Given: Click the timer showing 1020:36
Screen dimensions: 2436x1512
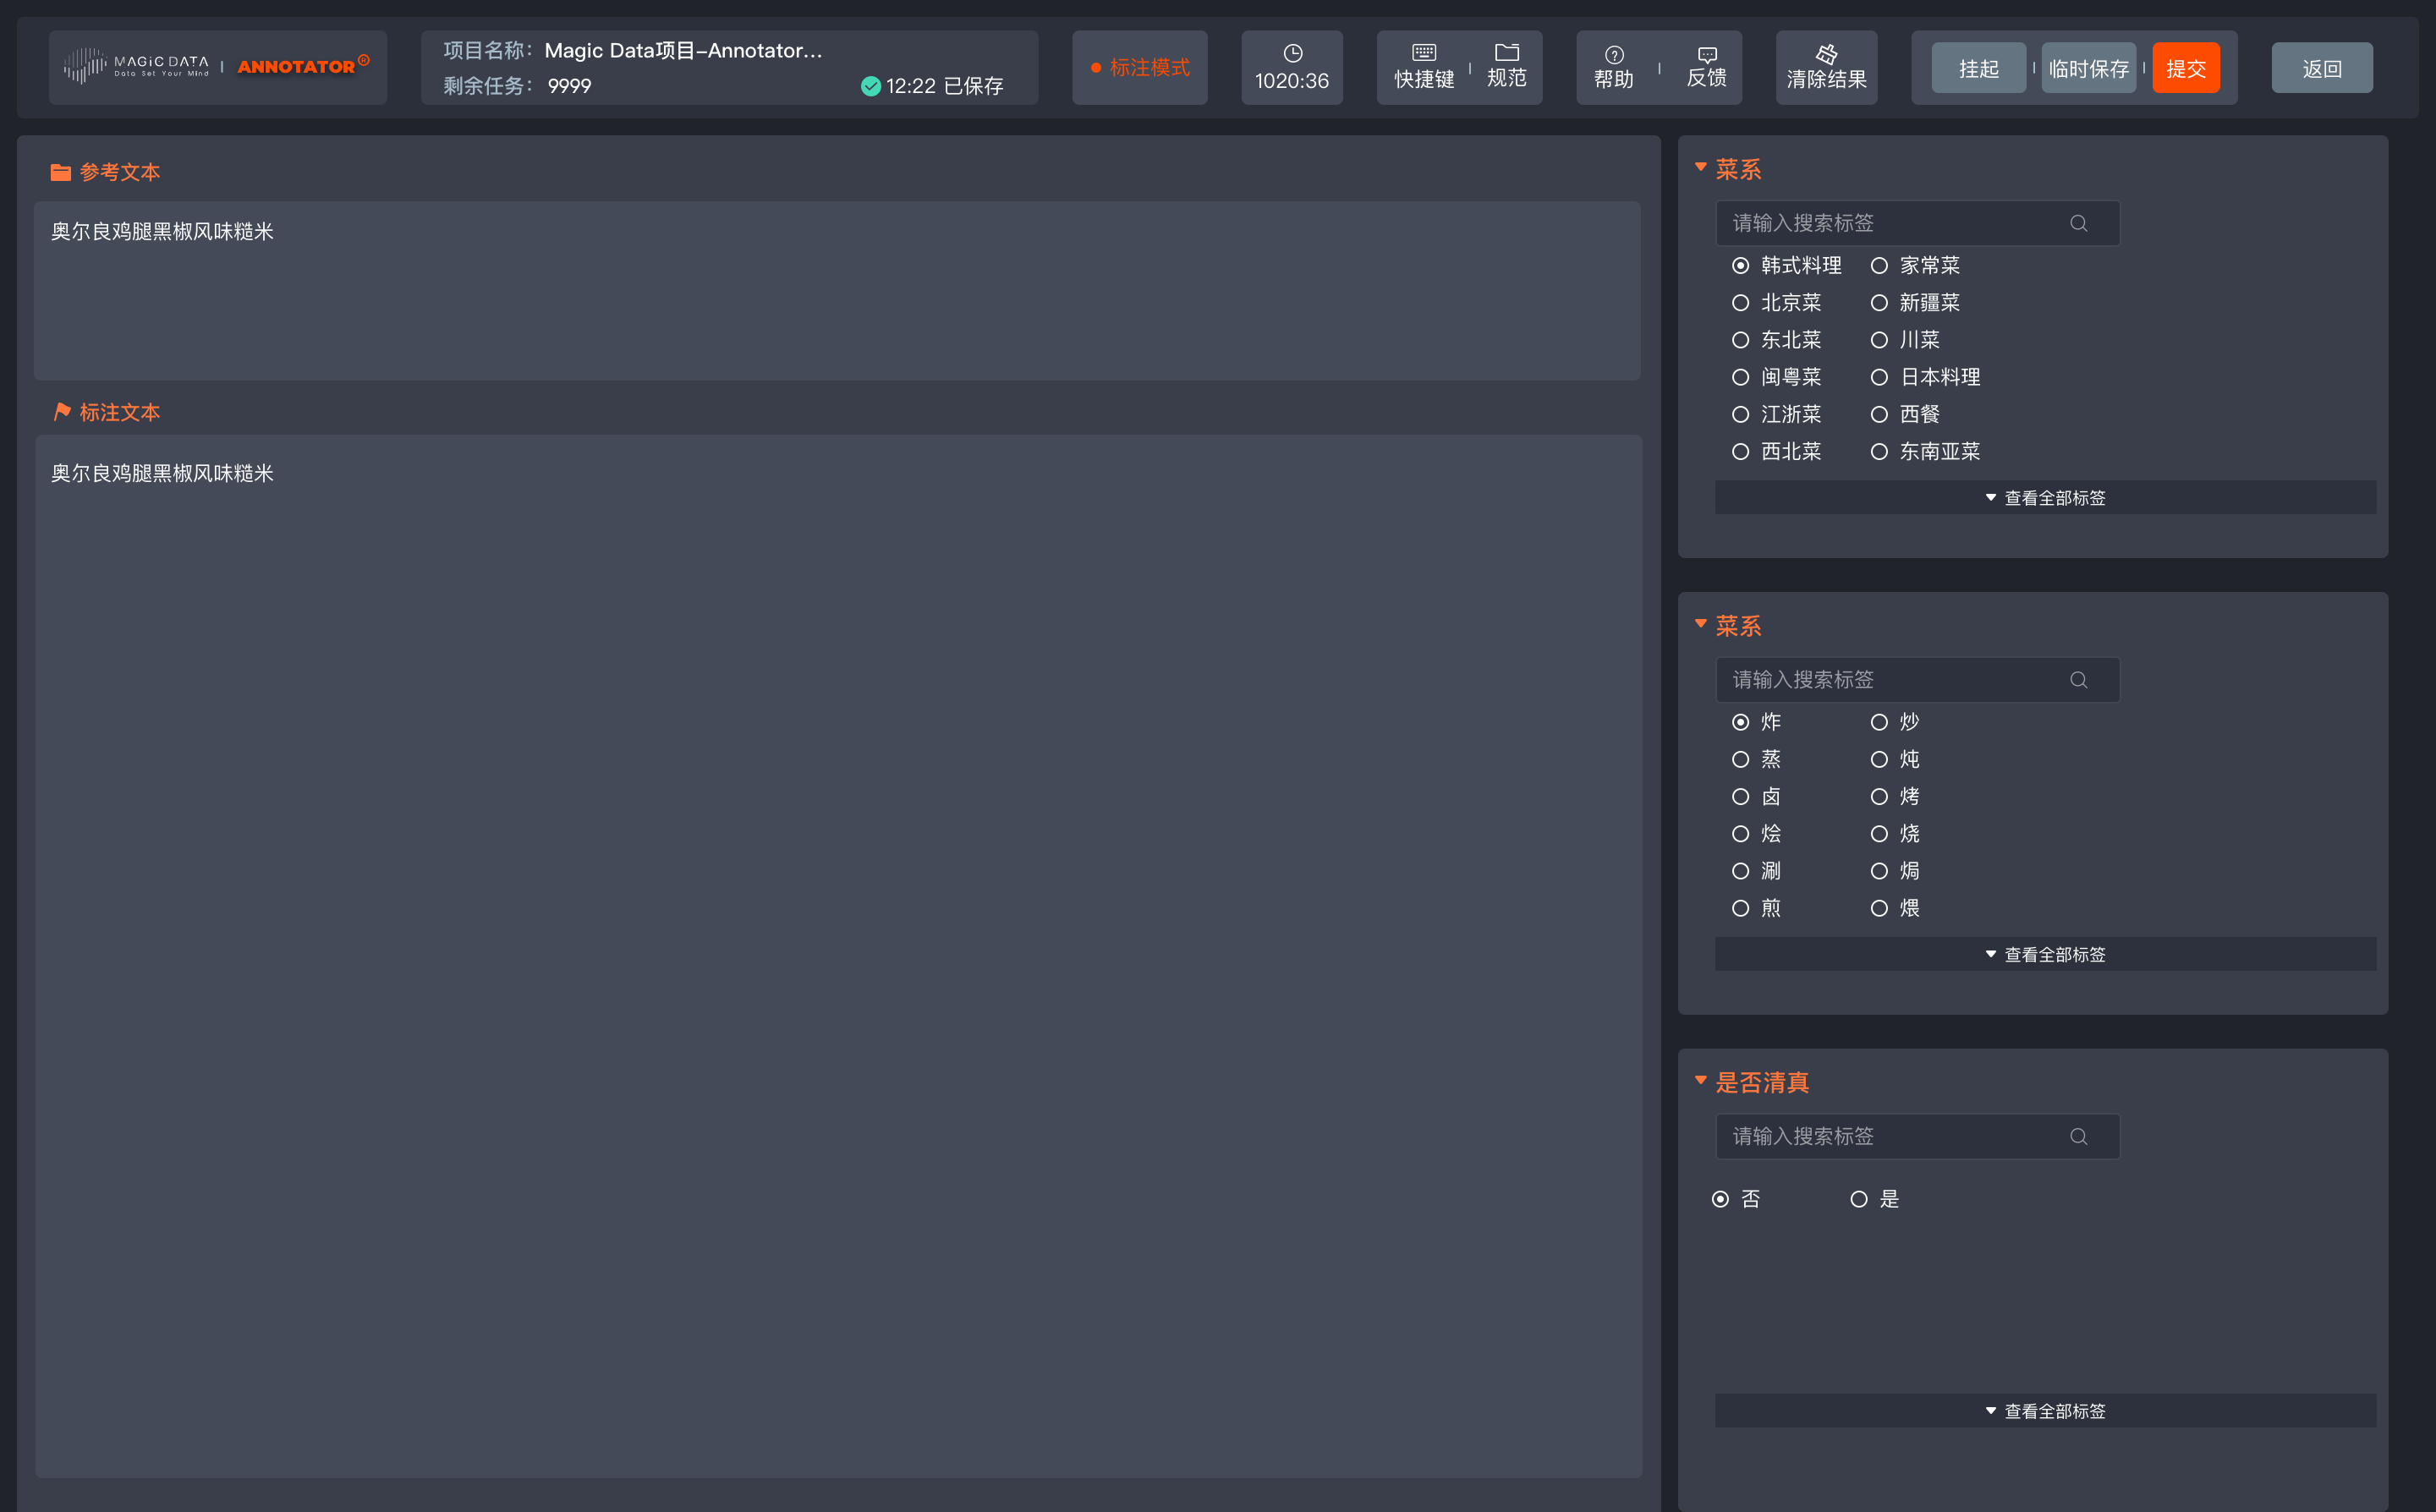Looking at the screenshot, I should 1291,67.
